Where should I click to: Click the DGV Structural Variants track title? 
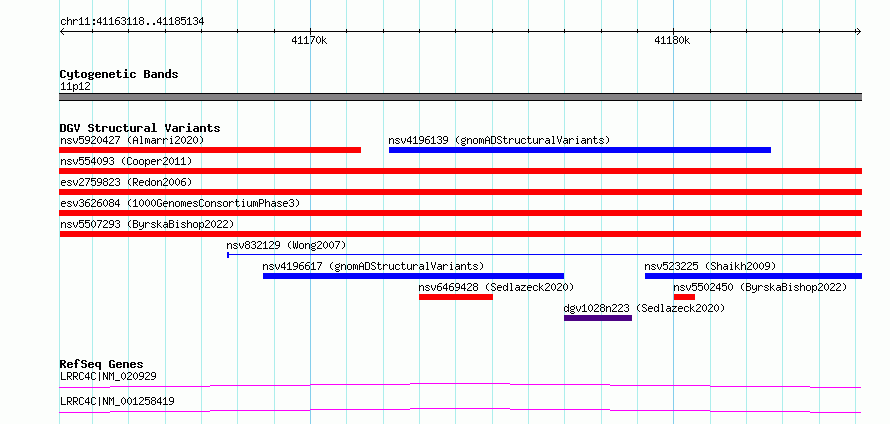coord(140,128)
